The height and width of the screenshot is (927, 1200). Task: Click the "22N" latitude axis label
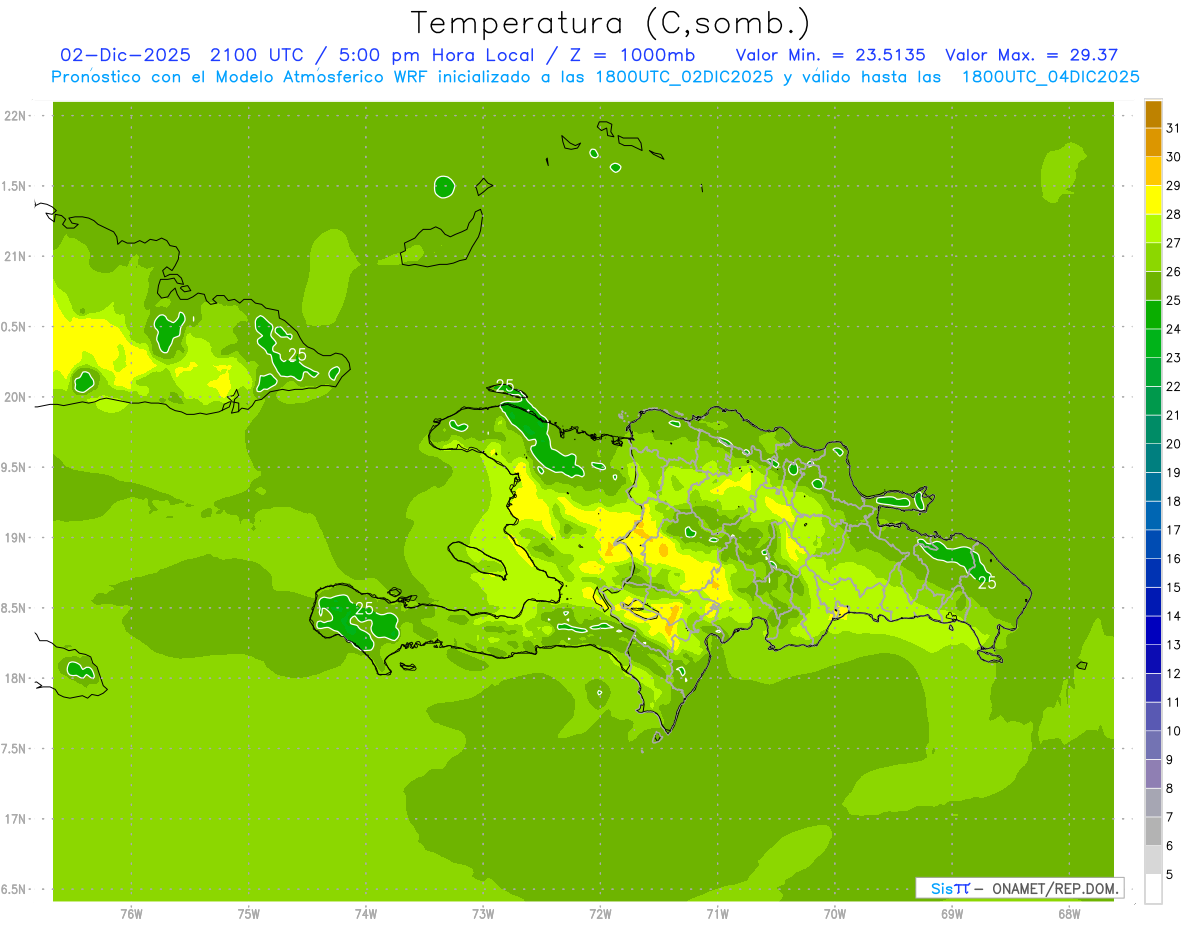(16, 116)
